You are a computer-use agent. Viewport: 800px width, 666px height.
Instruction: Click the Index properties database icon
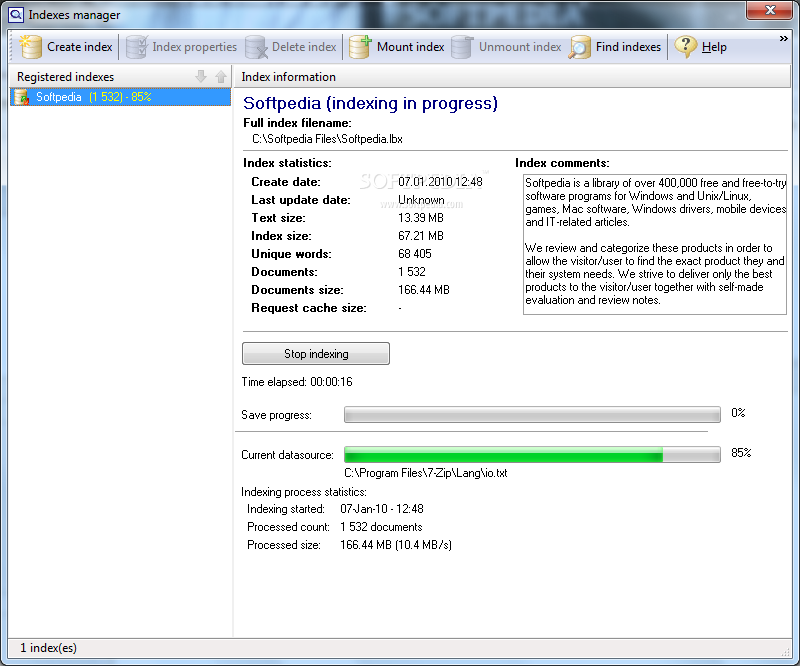(137, 47)
